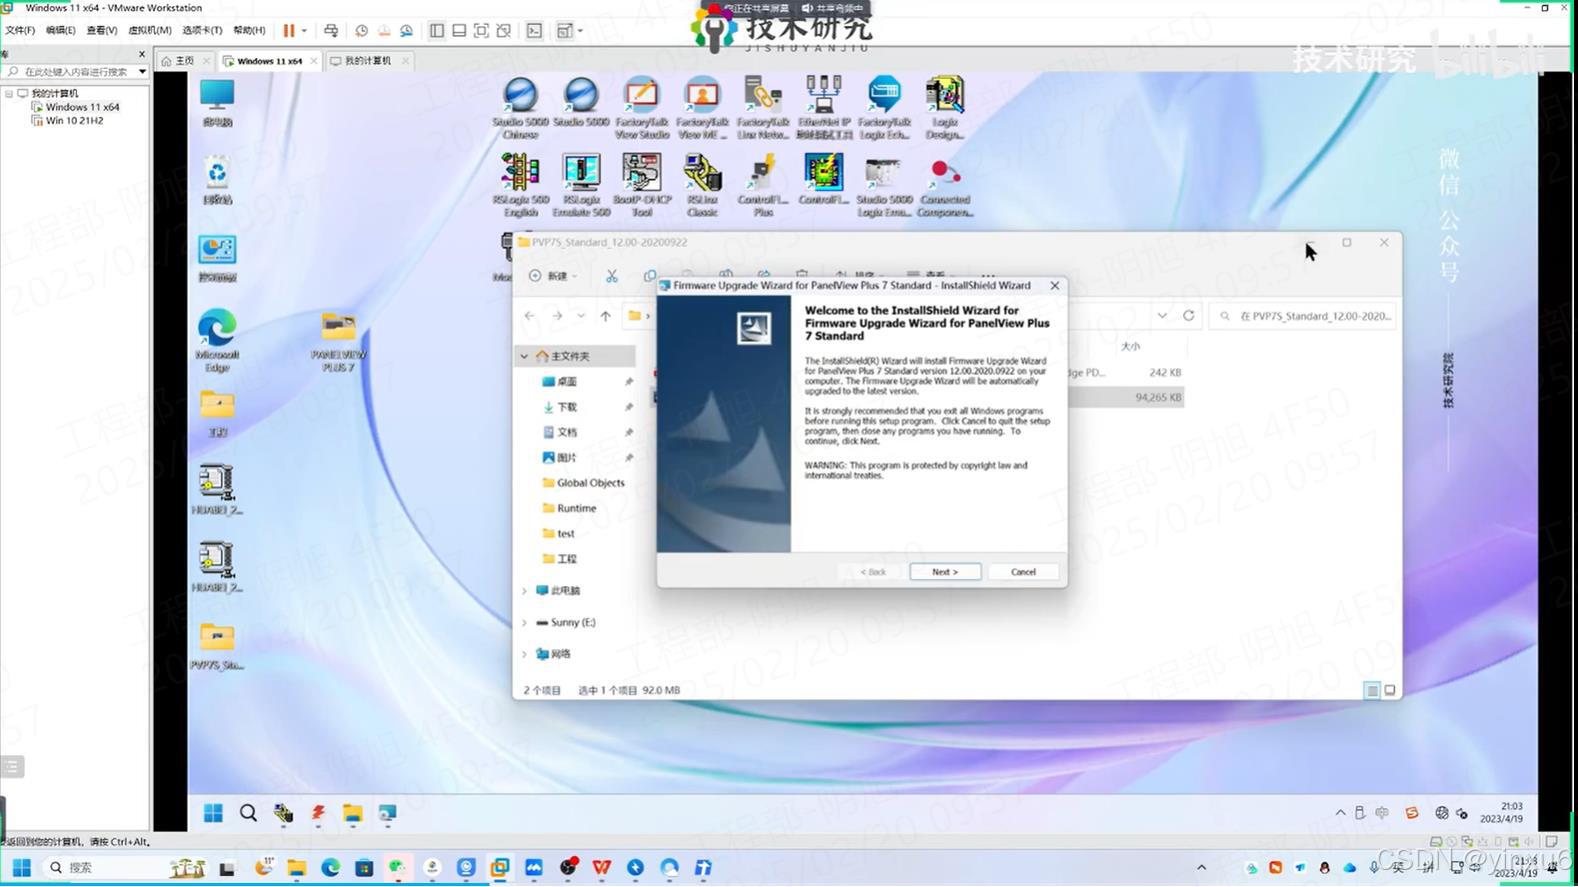The width and height of the screenshot is (1578, 887).
Task: Open FactoryTalk Linx Network desktop shortcut
Action: click(x=763, y=107)
